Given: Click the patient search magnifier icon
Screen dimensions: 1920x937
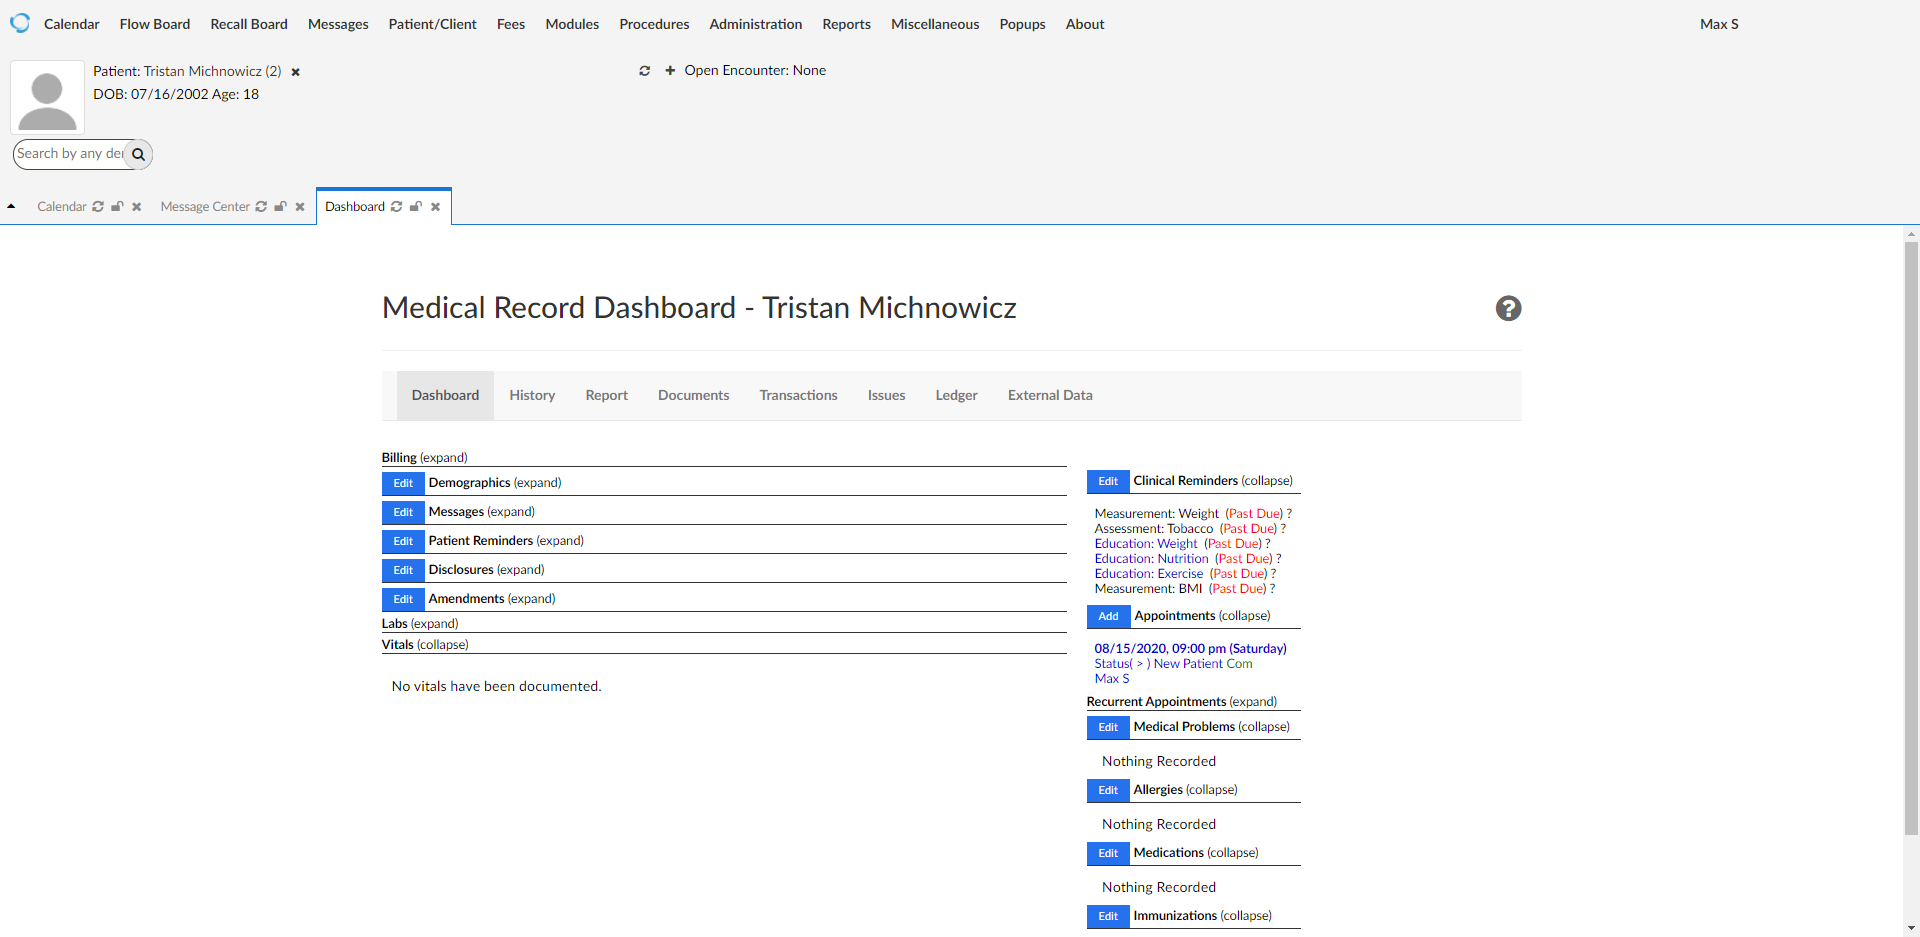Looking at the screenshot, I should tap(139, 155).
